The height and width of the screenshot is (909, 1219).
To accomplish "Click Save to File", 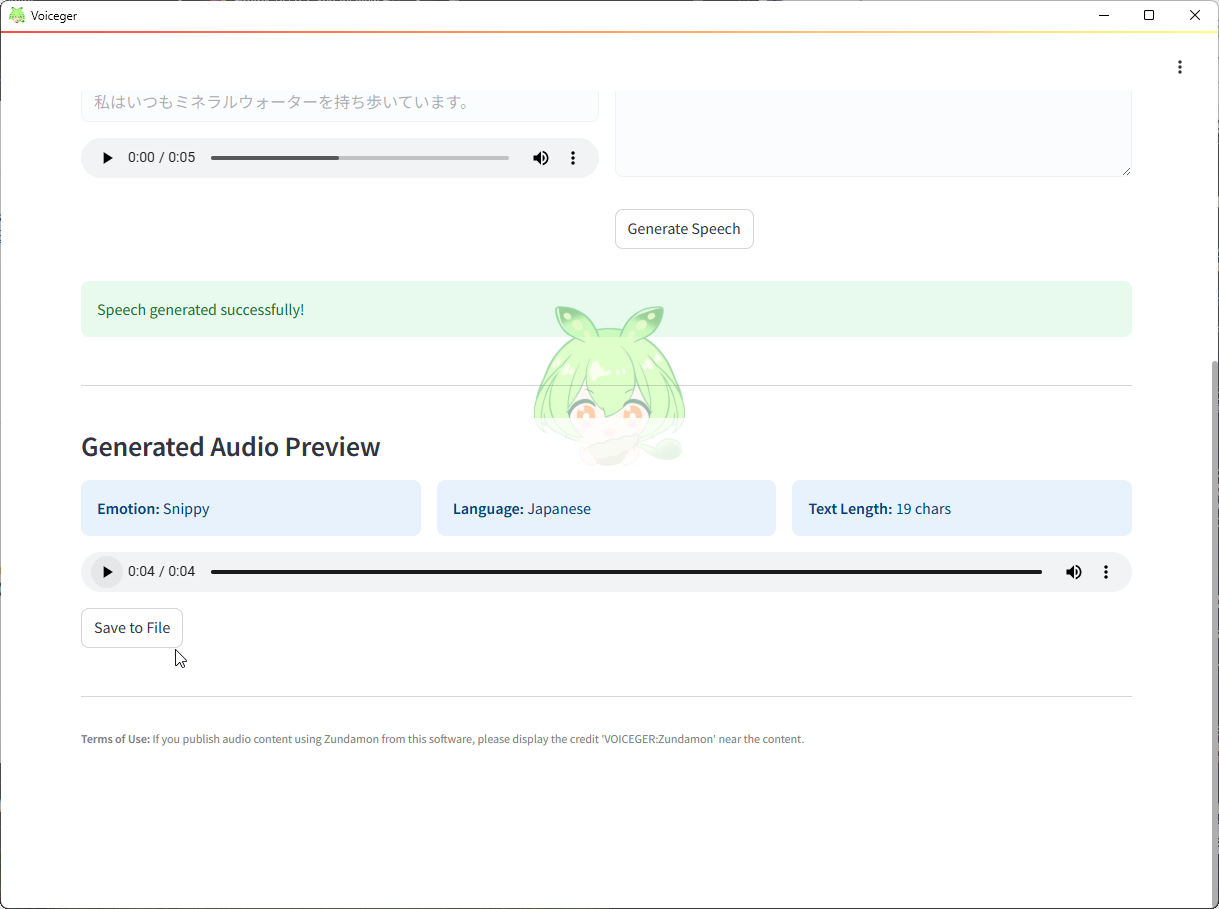I will [x=131, y=627].
